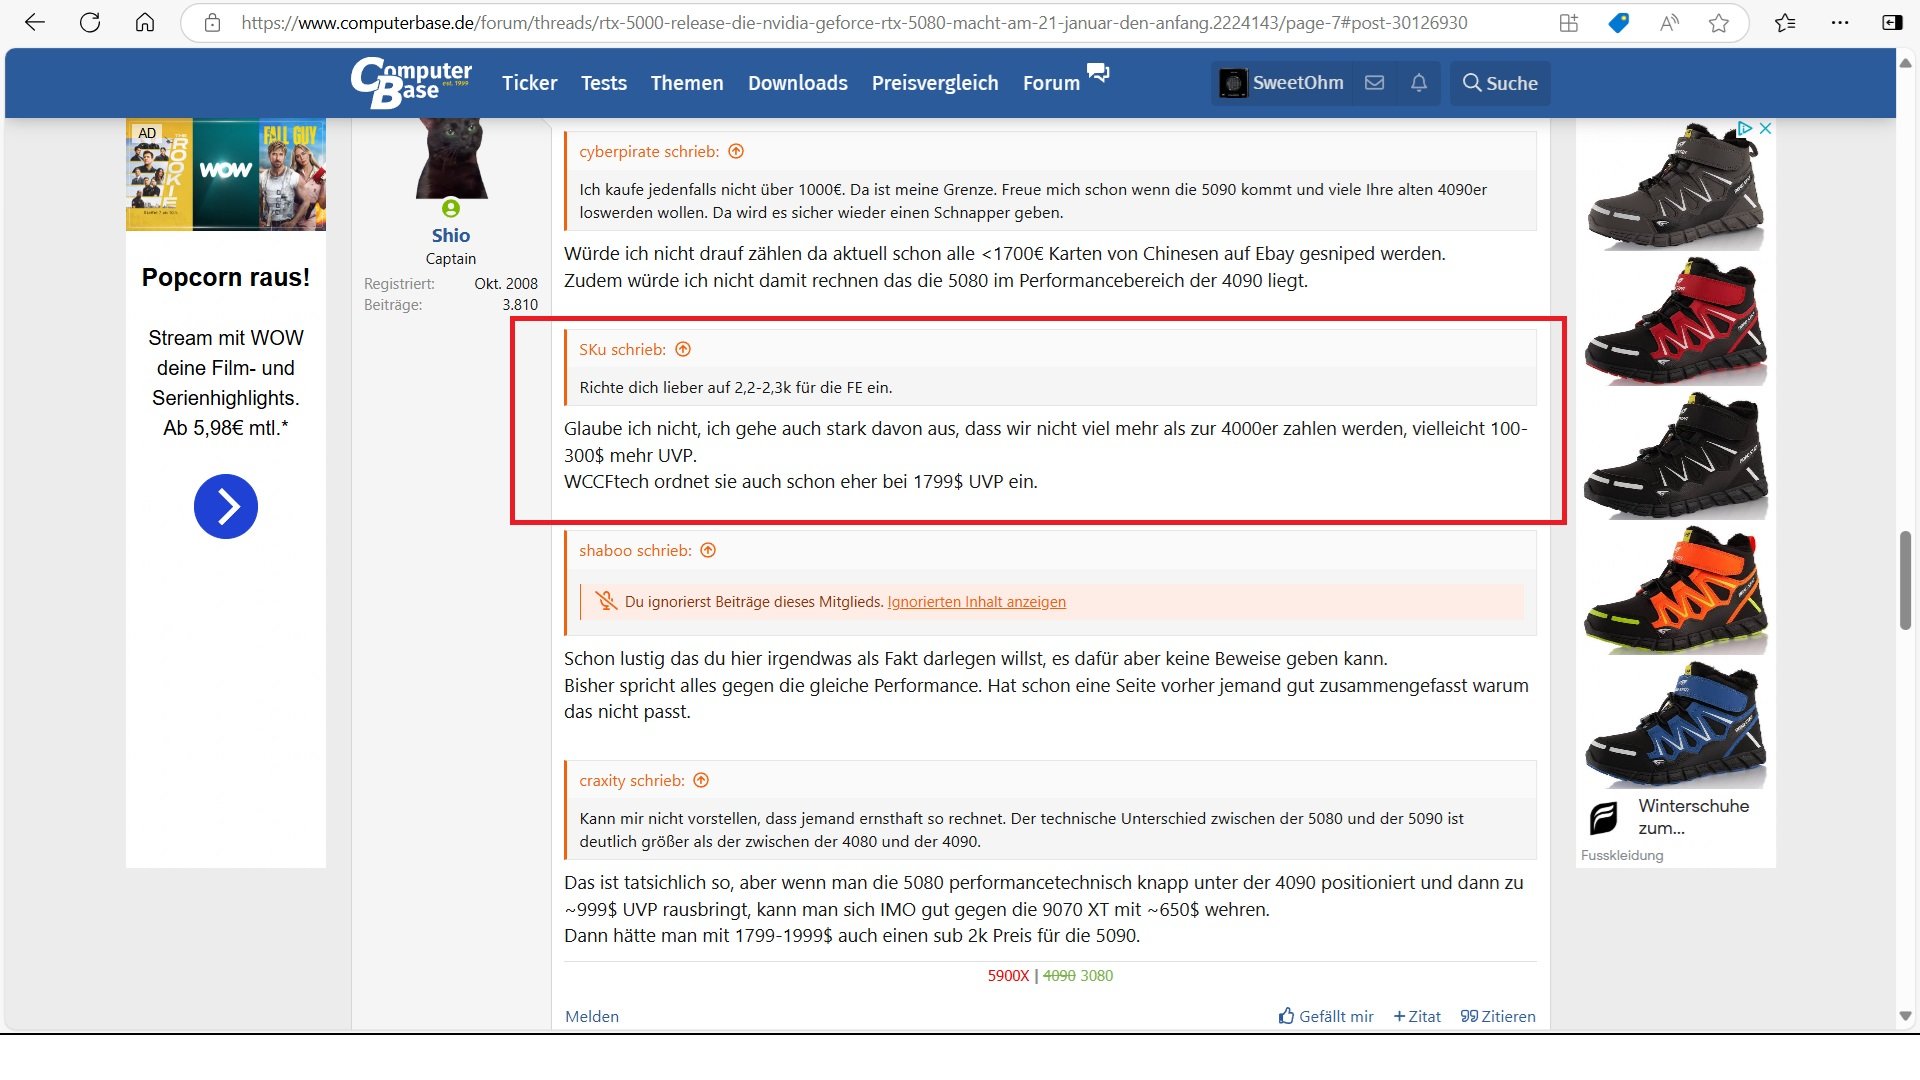
Task: Click the Melden report link
Action: [591, 1016]
